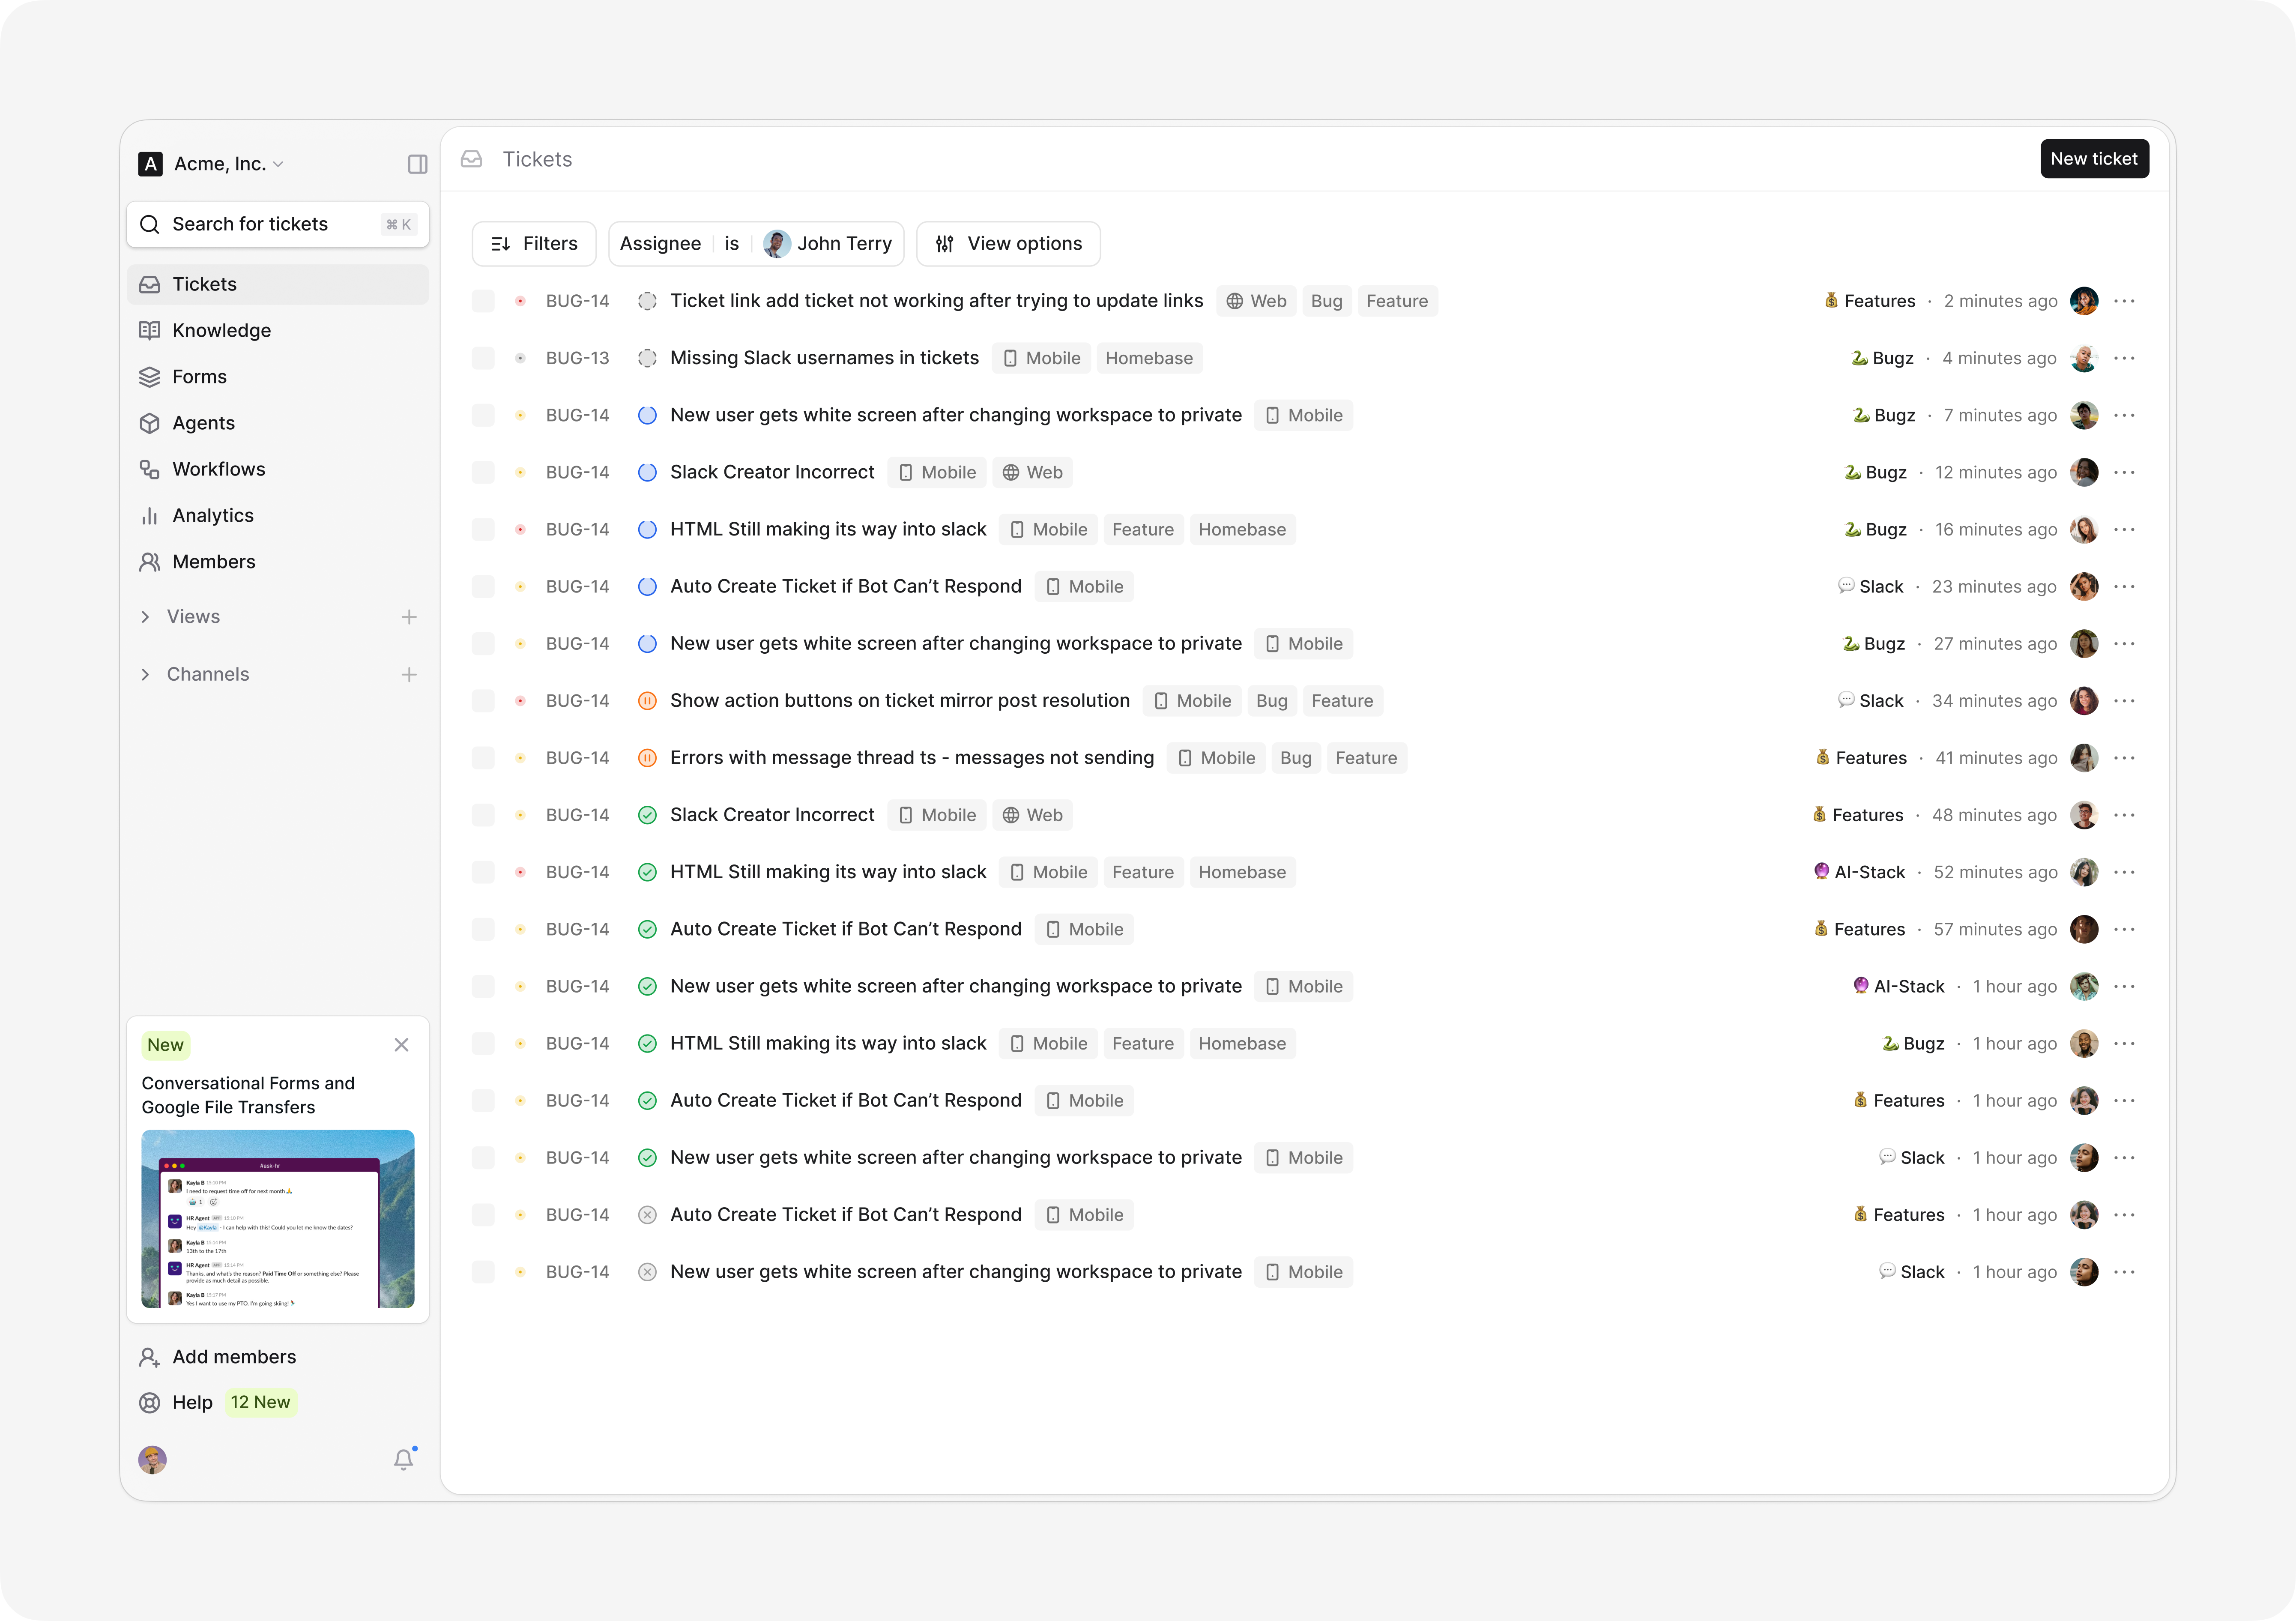
Task: Click priority dot on 'Ticket link add ticket' row
Action: click(x=520, y=301)
